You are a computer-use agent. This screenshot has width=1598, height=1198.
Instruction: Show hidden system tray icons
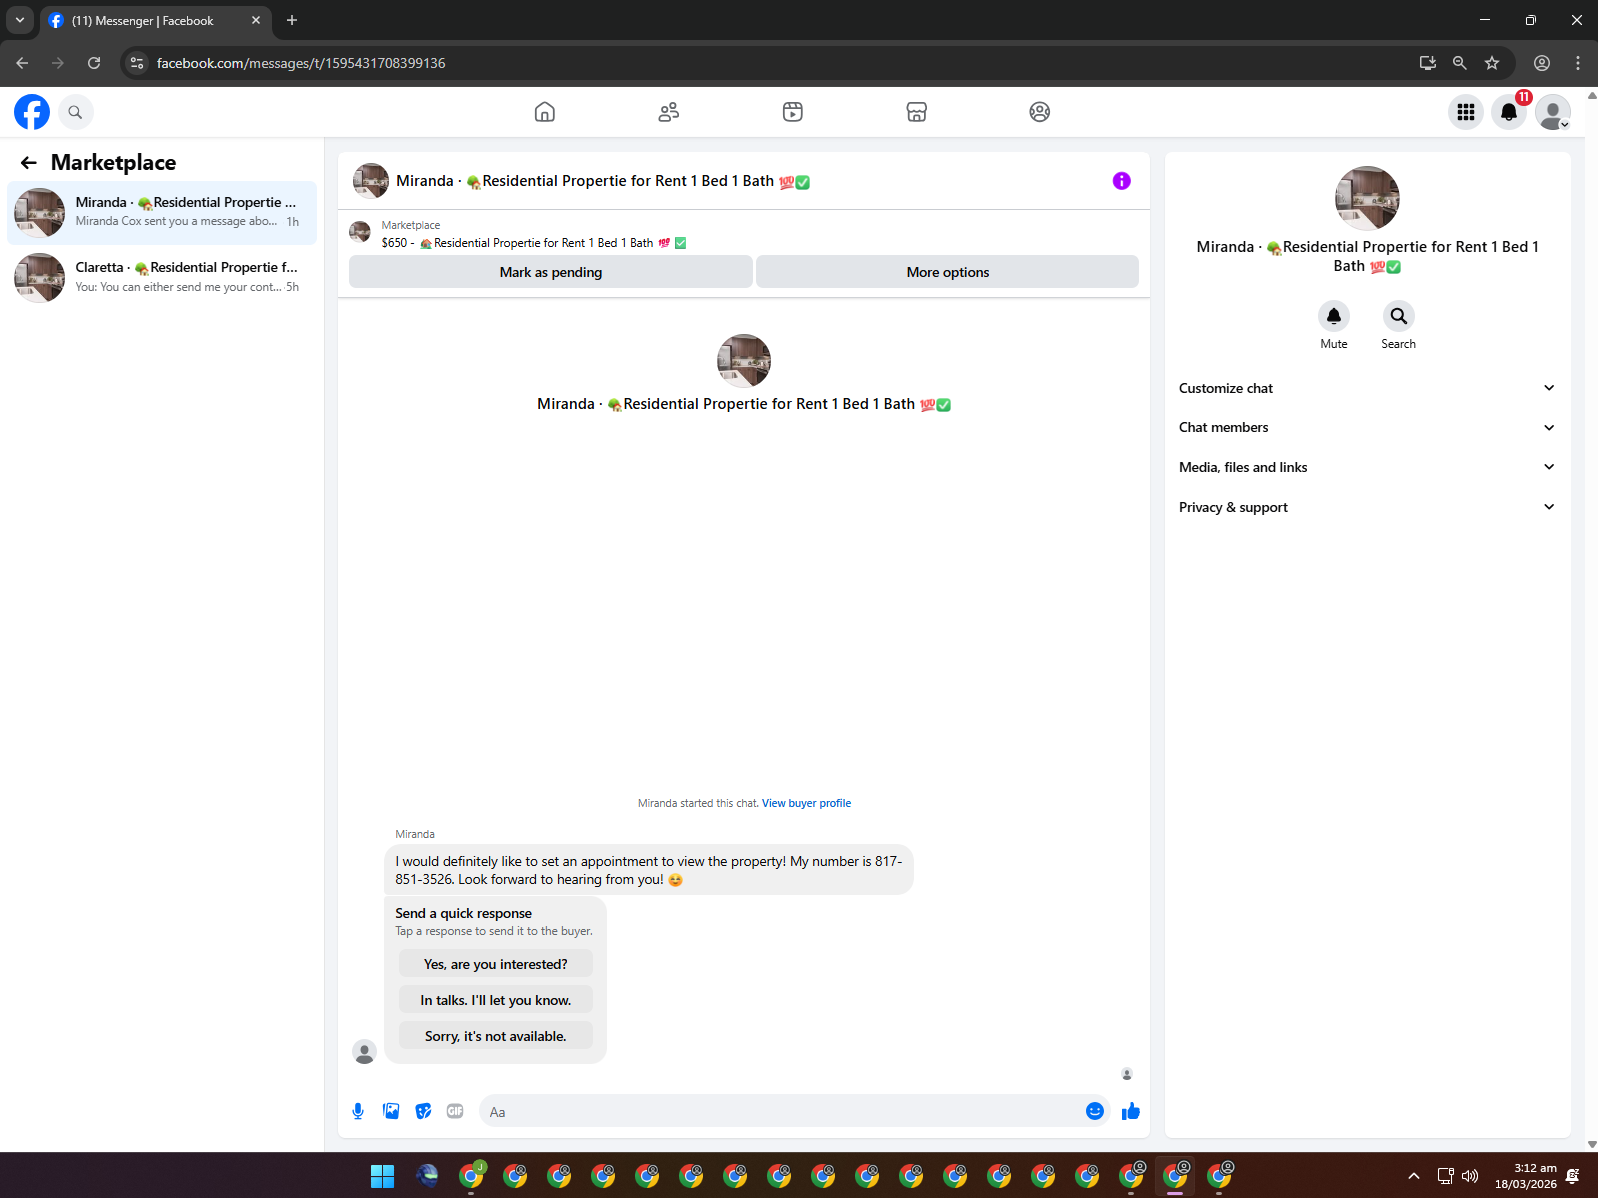(x=1414, y=1176)
